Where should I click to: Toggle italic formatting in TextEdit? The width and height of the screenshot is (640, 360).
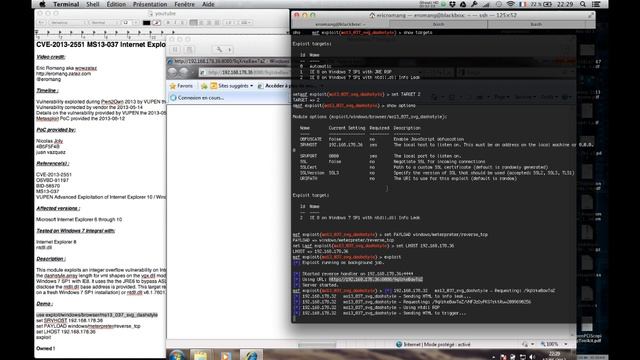175,23
